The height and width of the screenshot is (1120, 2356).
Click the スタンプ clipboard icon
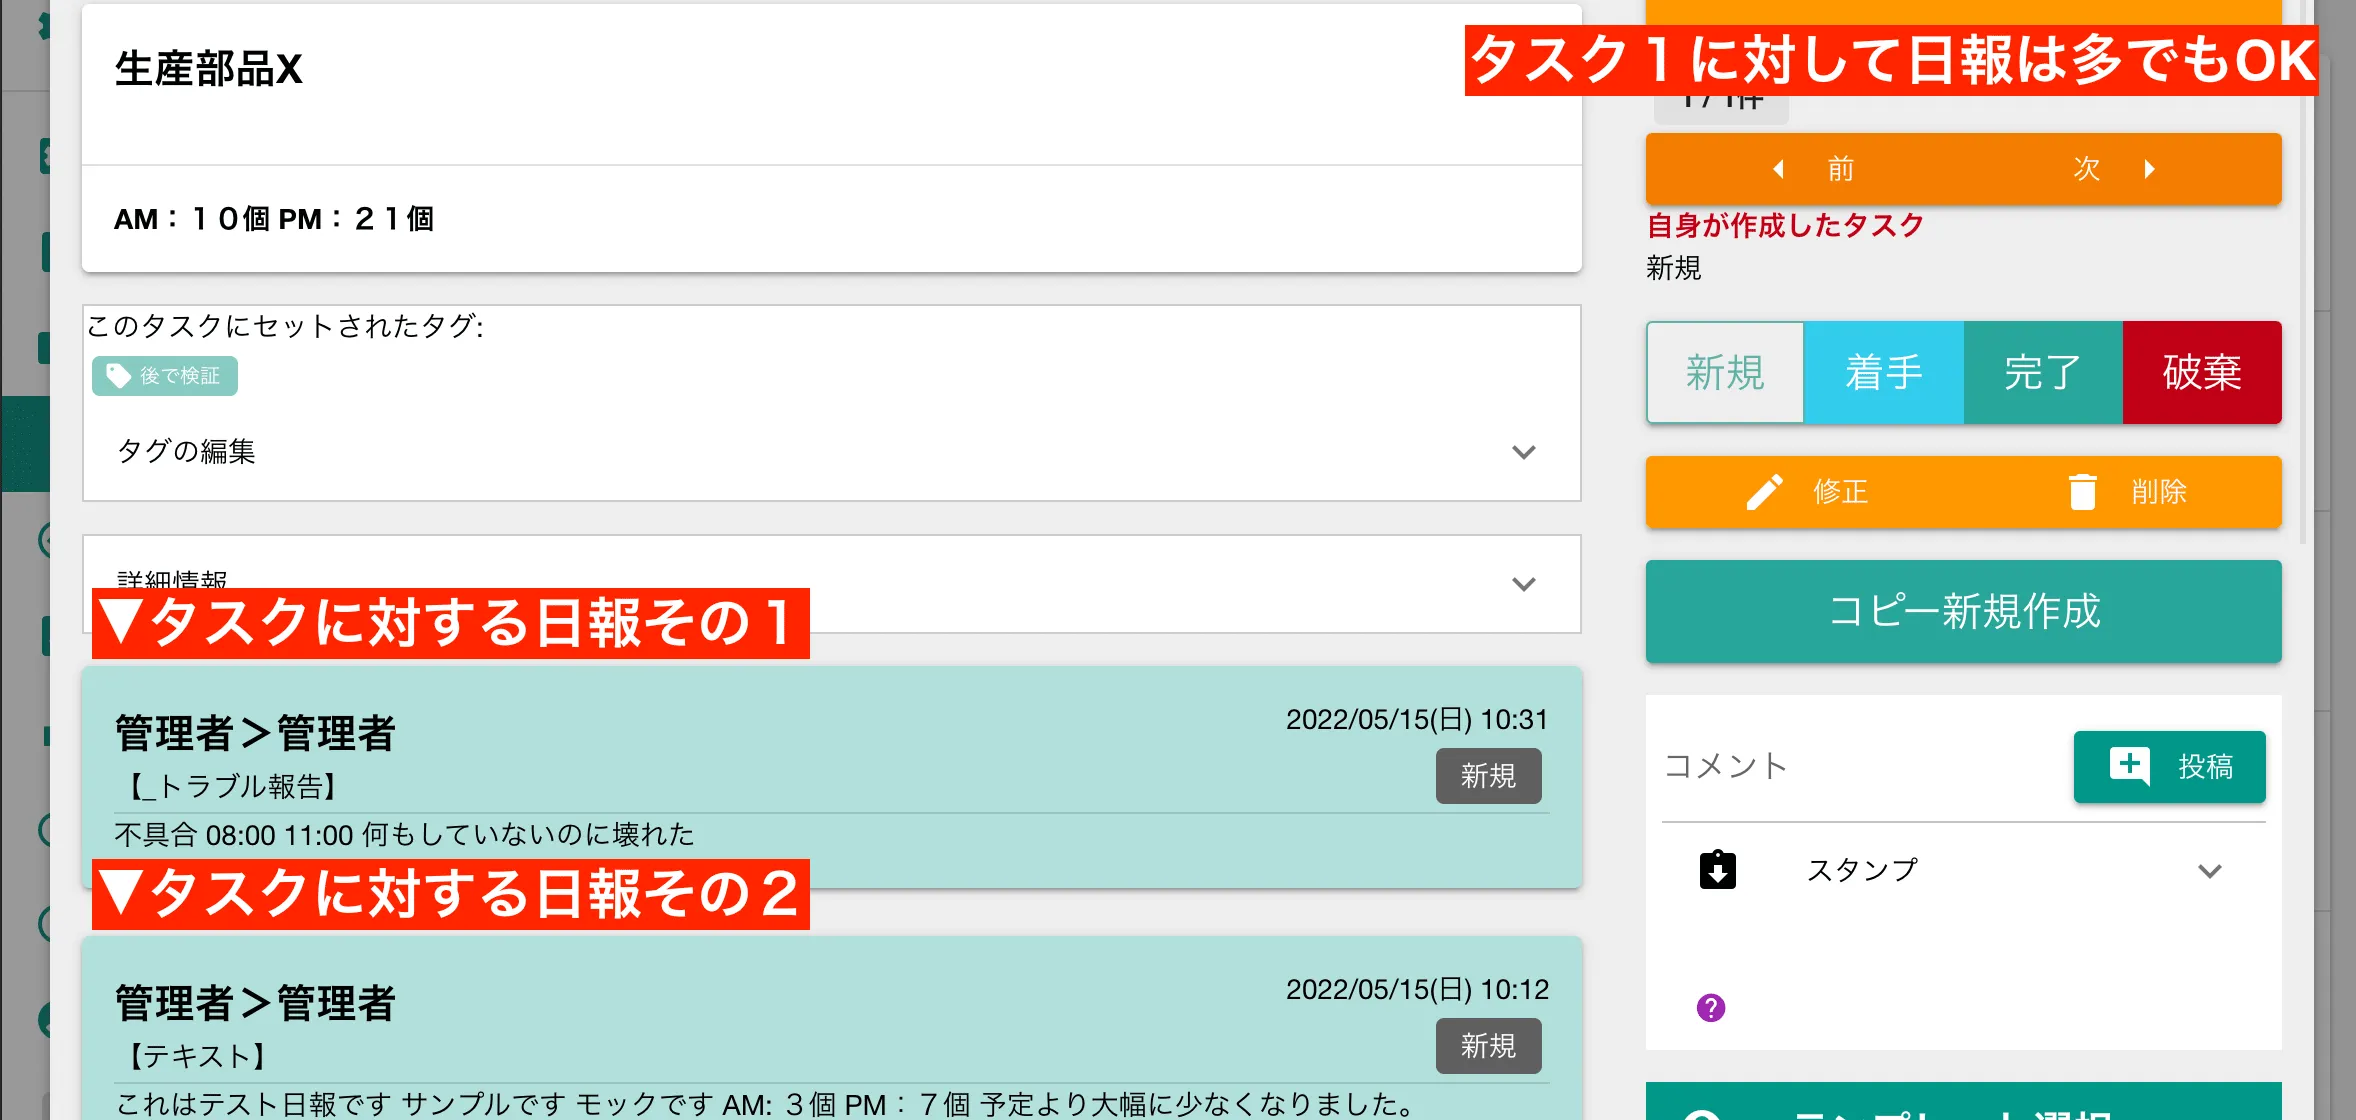pyautogui.click(x=1716, y=870)
